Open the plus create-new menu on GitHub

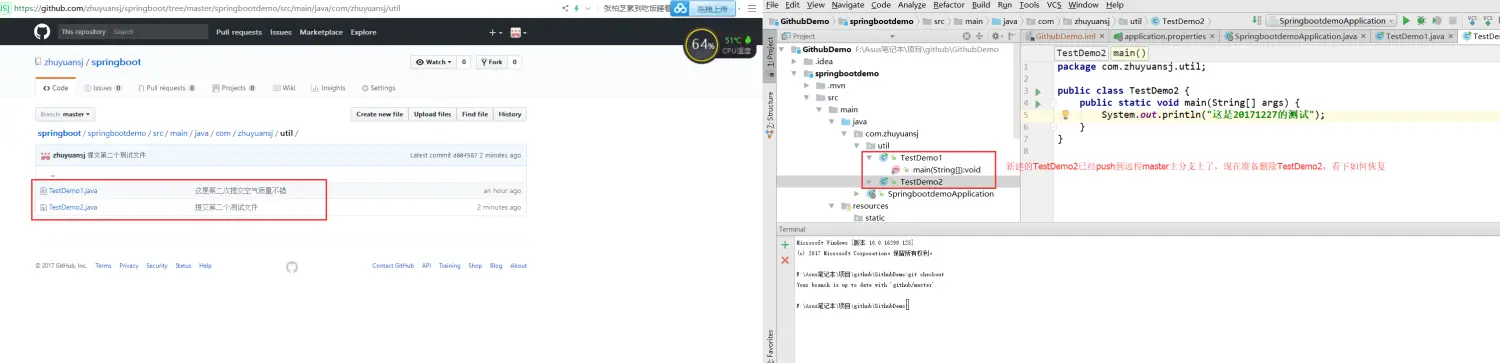click(495, 32)
